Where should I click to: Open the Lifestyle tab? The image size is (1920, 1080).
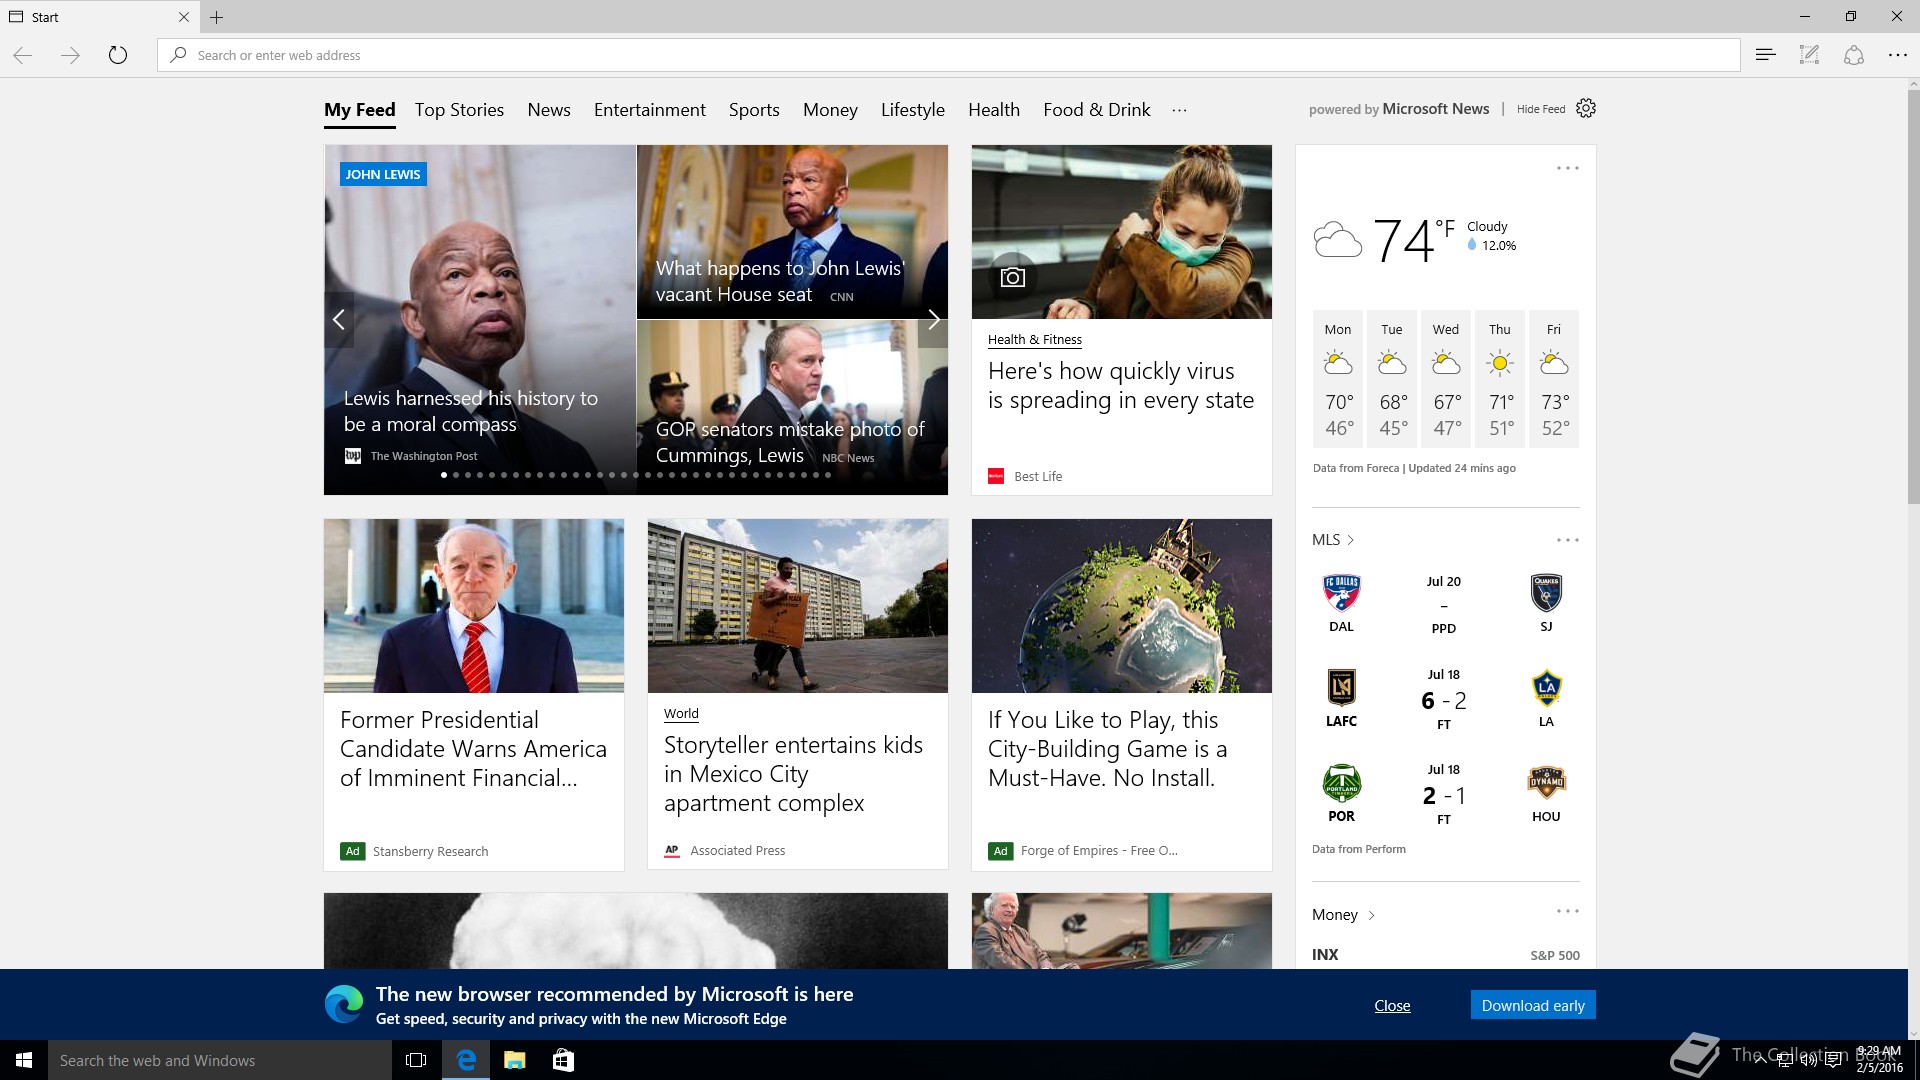912,110
